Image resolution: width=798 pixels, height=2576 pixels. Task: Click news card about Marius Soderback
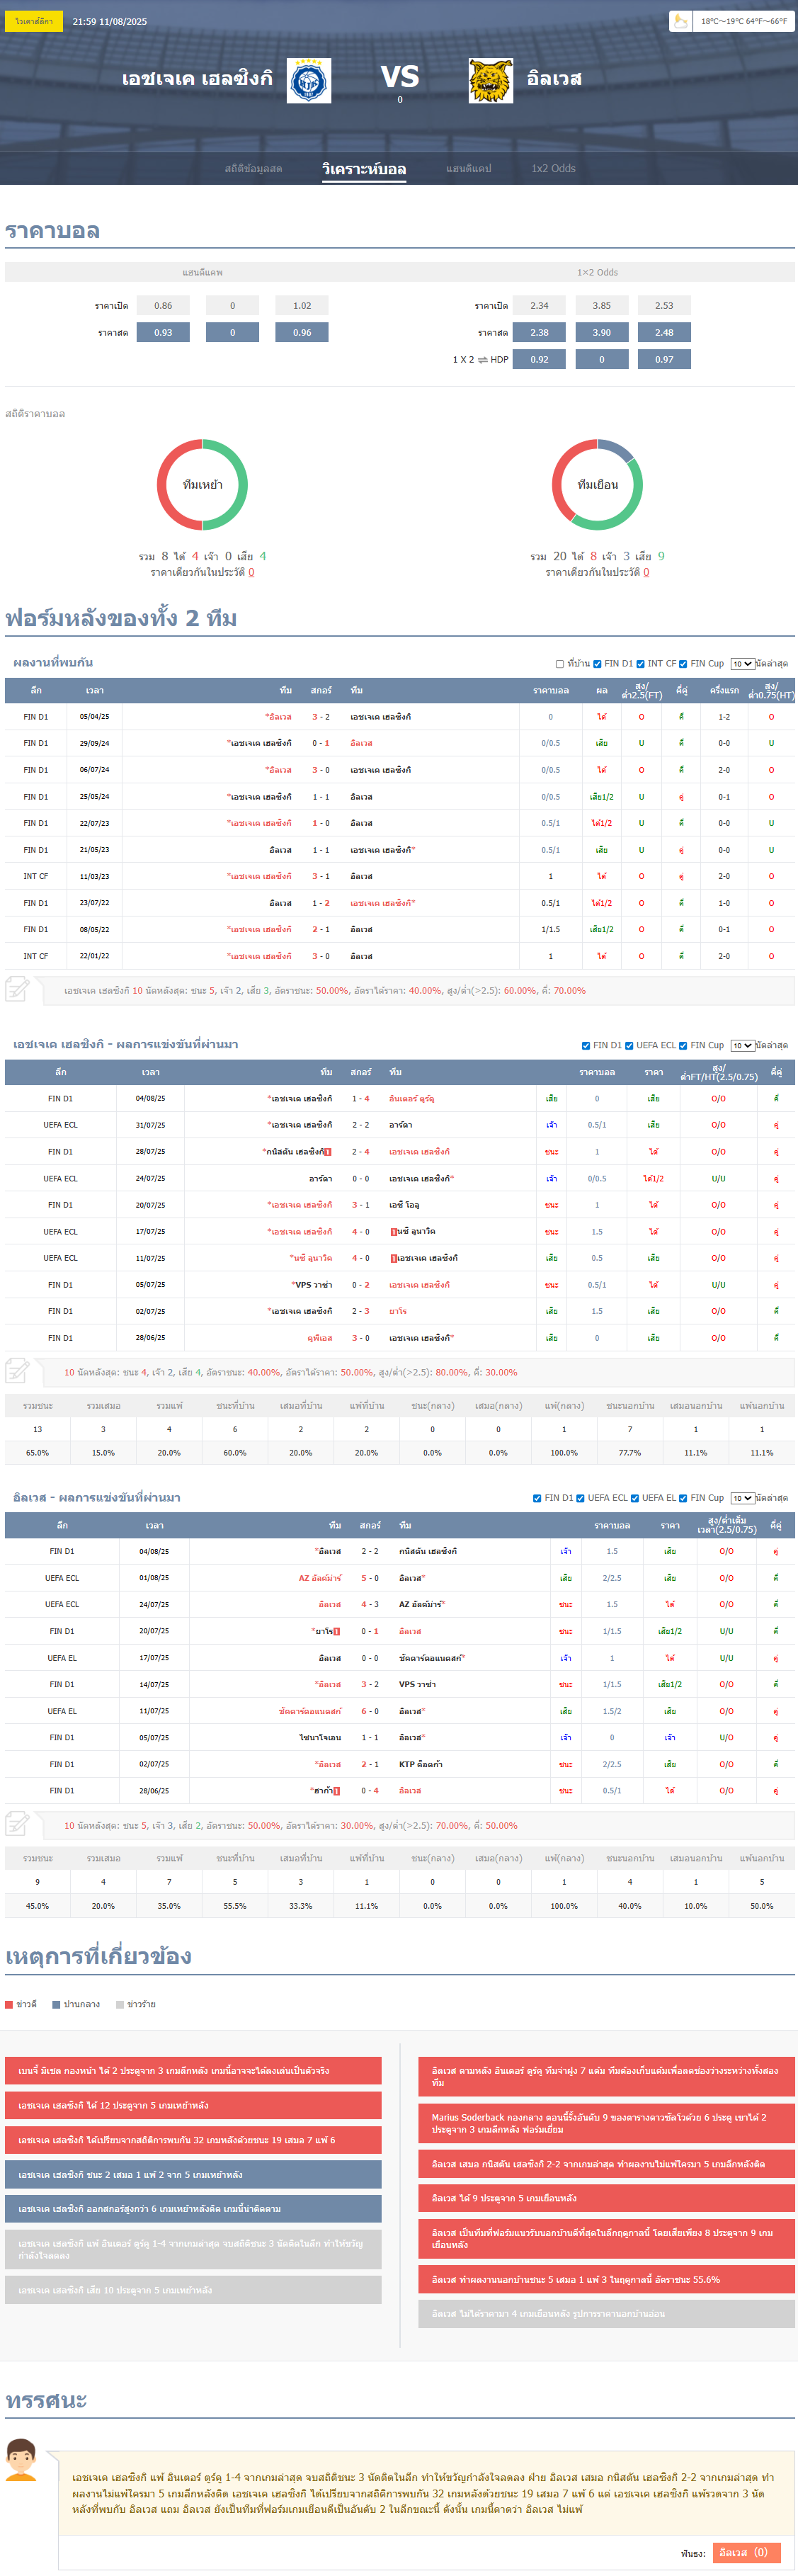(607, 2123)
